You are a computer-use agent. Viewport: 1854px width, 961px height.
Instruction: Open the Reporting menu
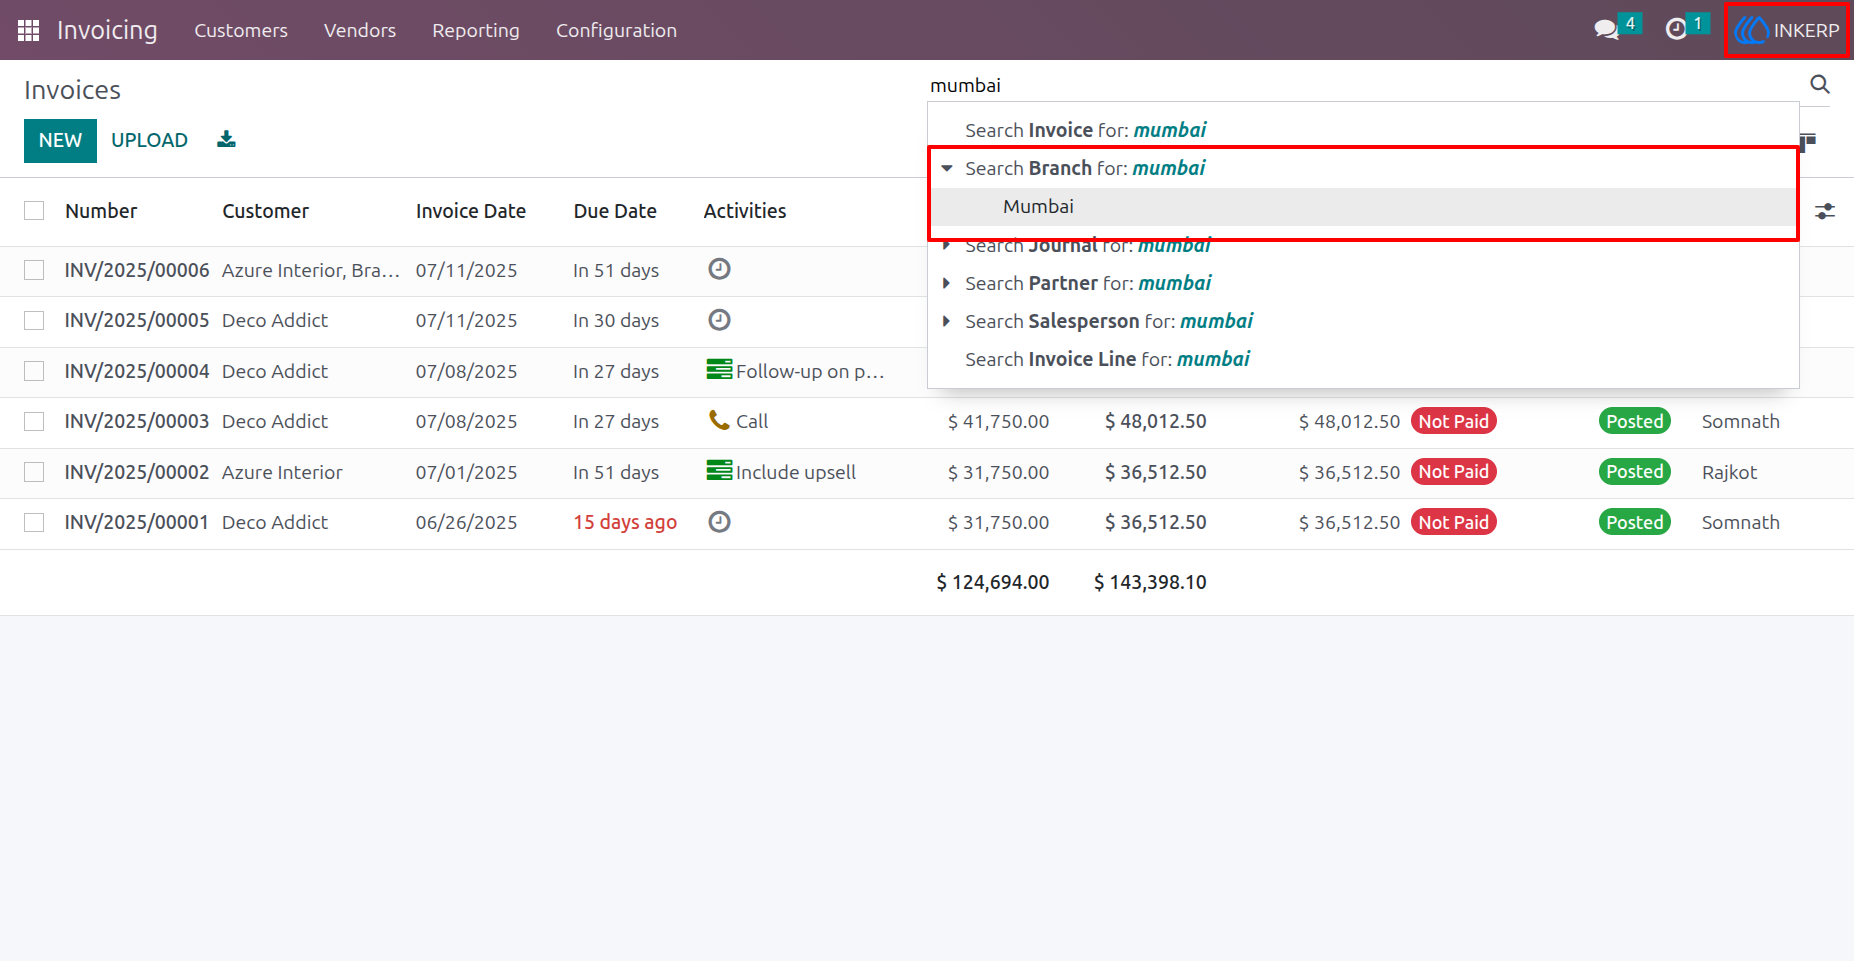(x=476, y=30)
